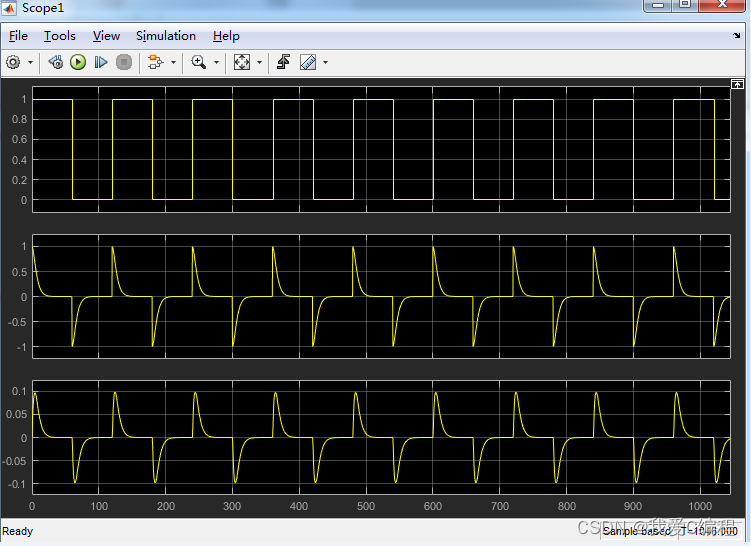This screenshot has width=751, height=546.
Task: Expand the Measurements dropdown arrow
Action: click(x=325, y=62)
